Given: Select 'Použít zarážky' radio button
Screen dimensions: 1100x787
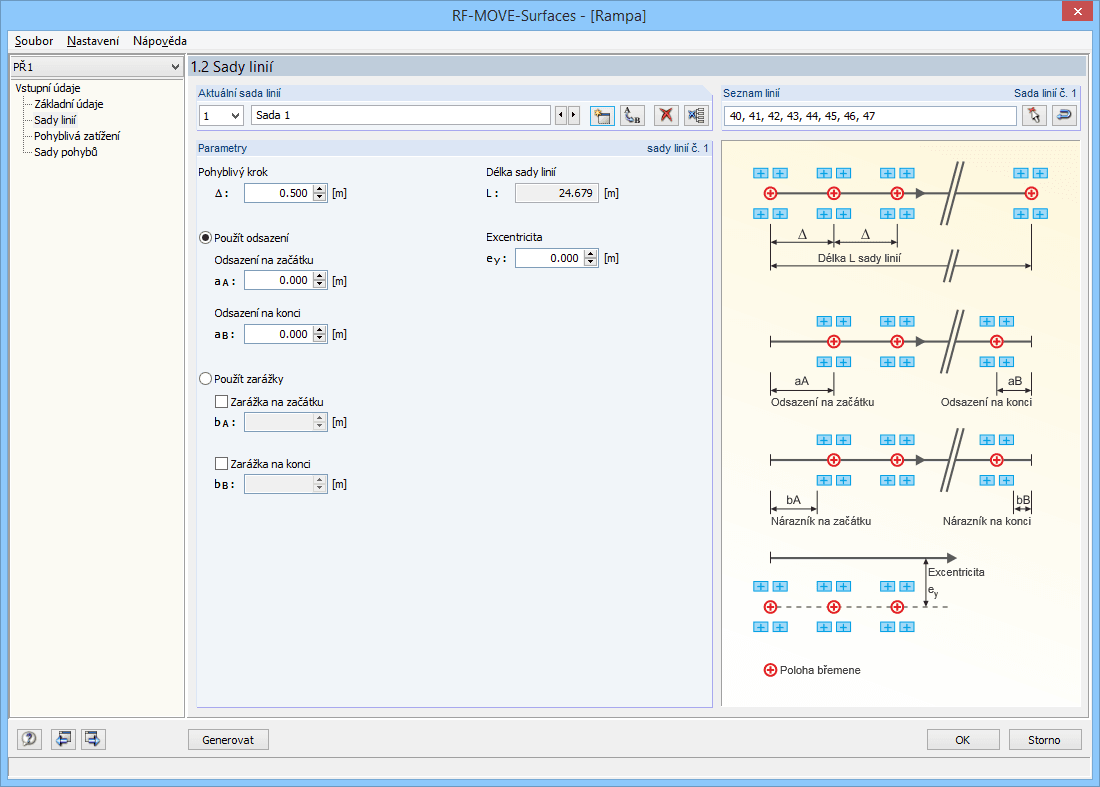Looking at the screenshot, I should coord(206,379).
